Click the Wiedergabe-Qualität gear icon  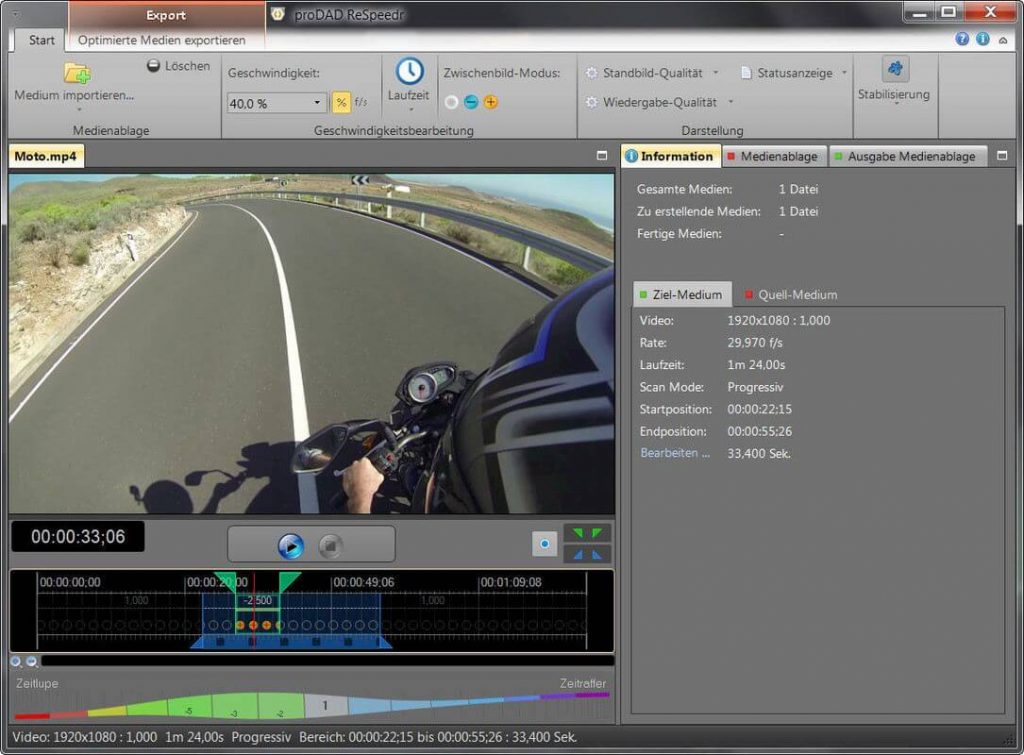pyautogui.click(x=592, y=100)
